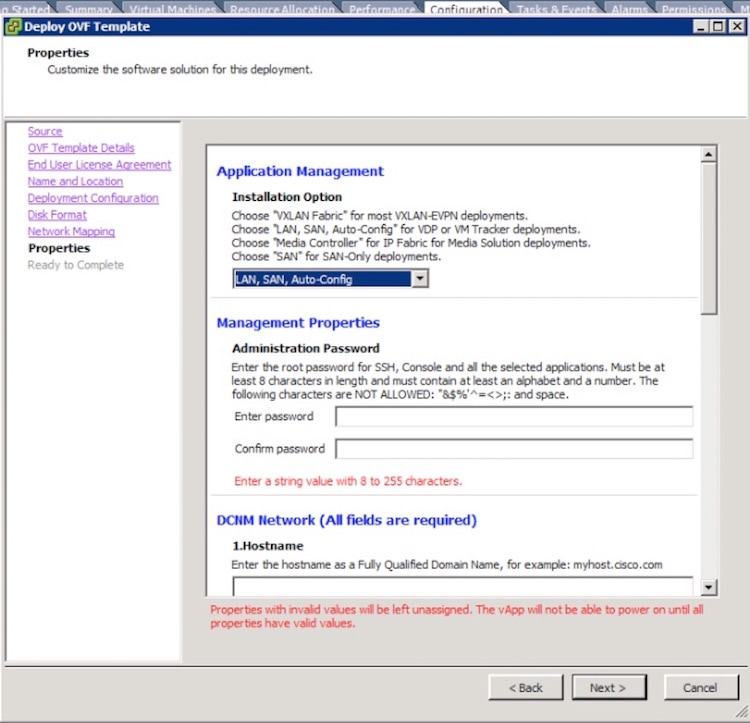Viewport: 750px width, 723px height.
Task: Open the Resource Allocation tab
Action: (282, 9)
